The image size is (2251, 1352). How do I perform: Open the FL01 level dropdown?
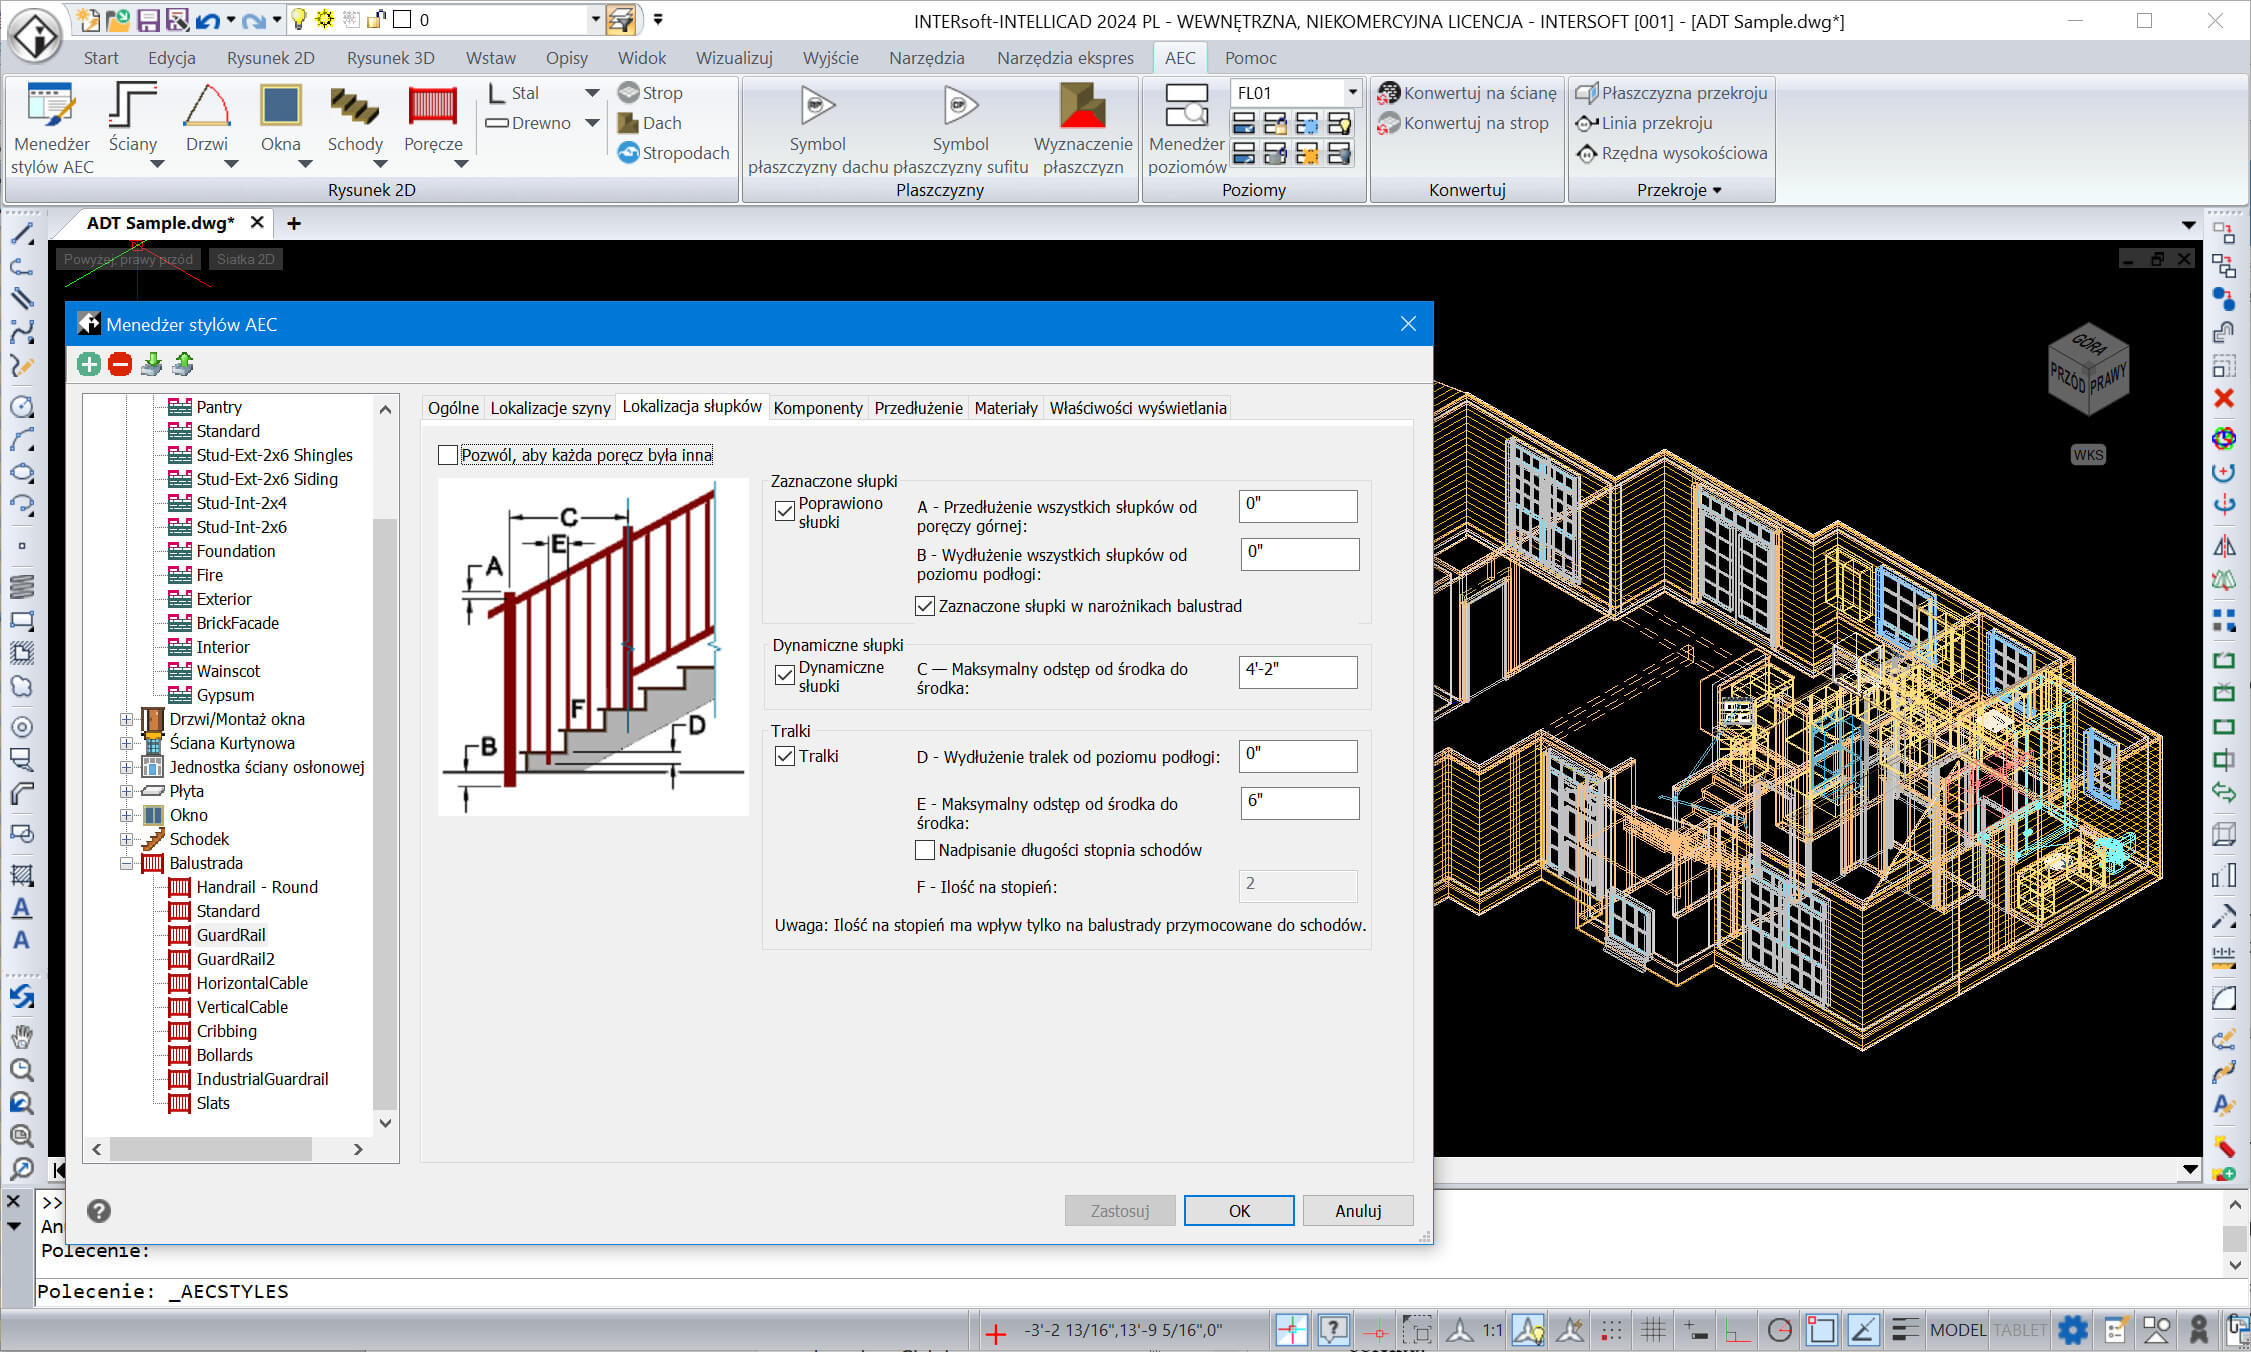(1352, 93)
